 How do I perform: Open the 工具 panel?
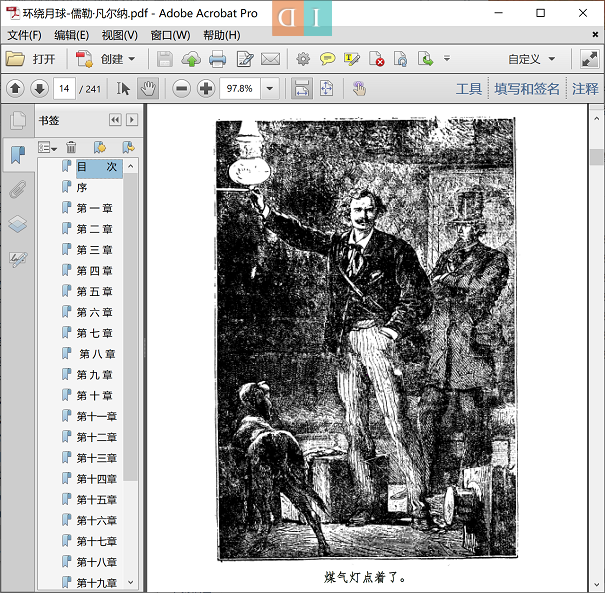[469, 89]
